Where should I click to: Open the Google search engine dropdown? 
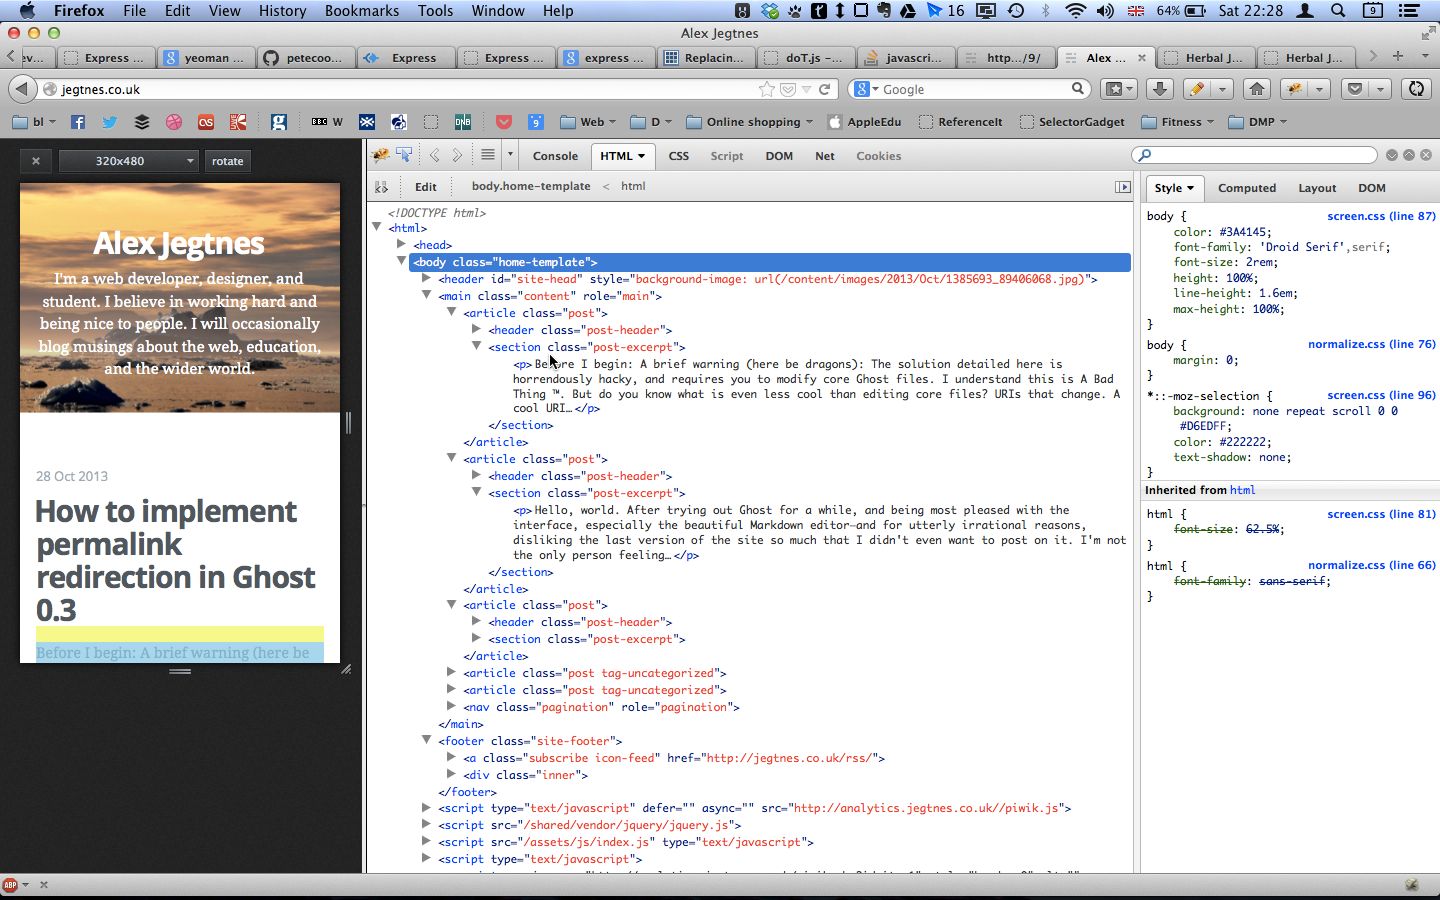pyautogui.click(x=866, y=89)
